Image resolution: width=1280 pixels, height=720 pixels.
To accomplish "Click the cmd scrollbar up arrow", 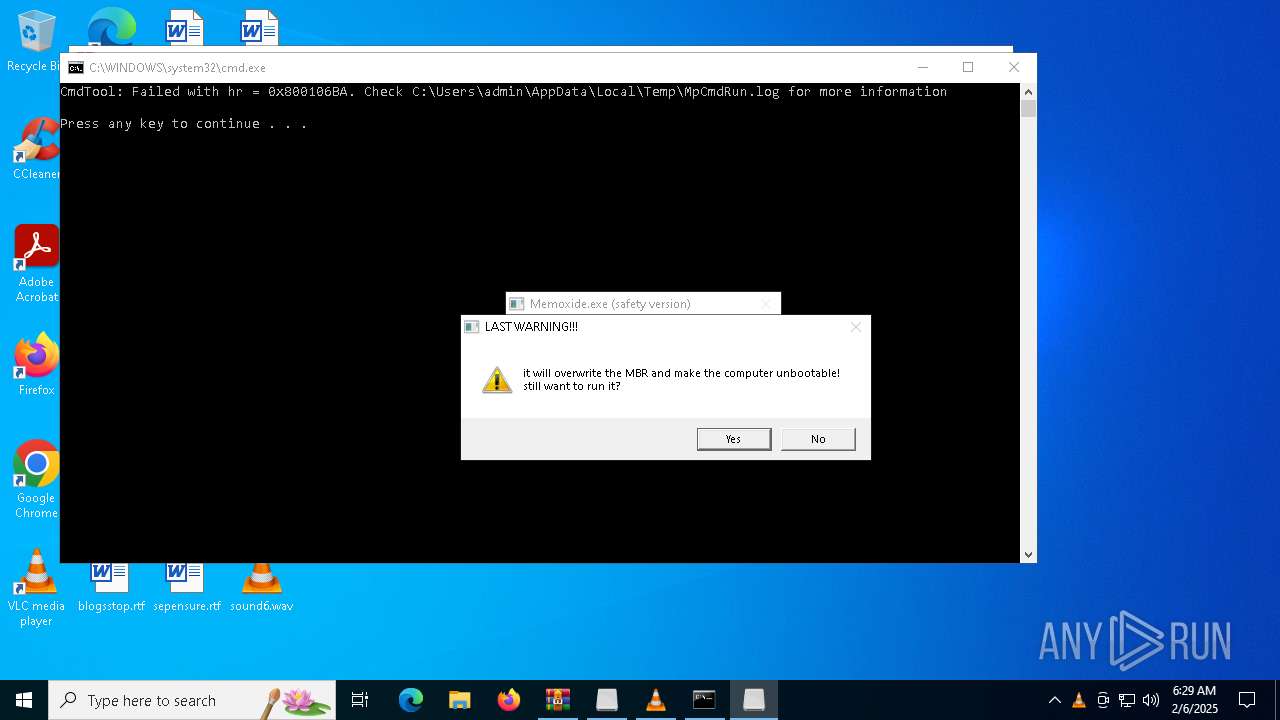I will click(1028, 92).
